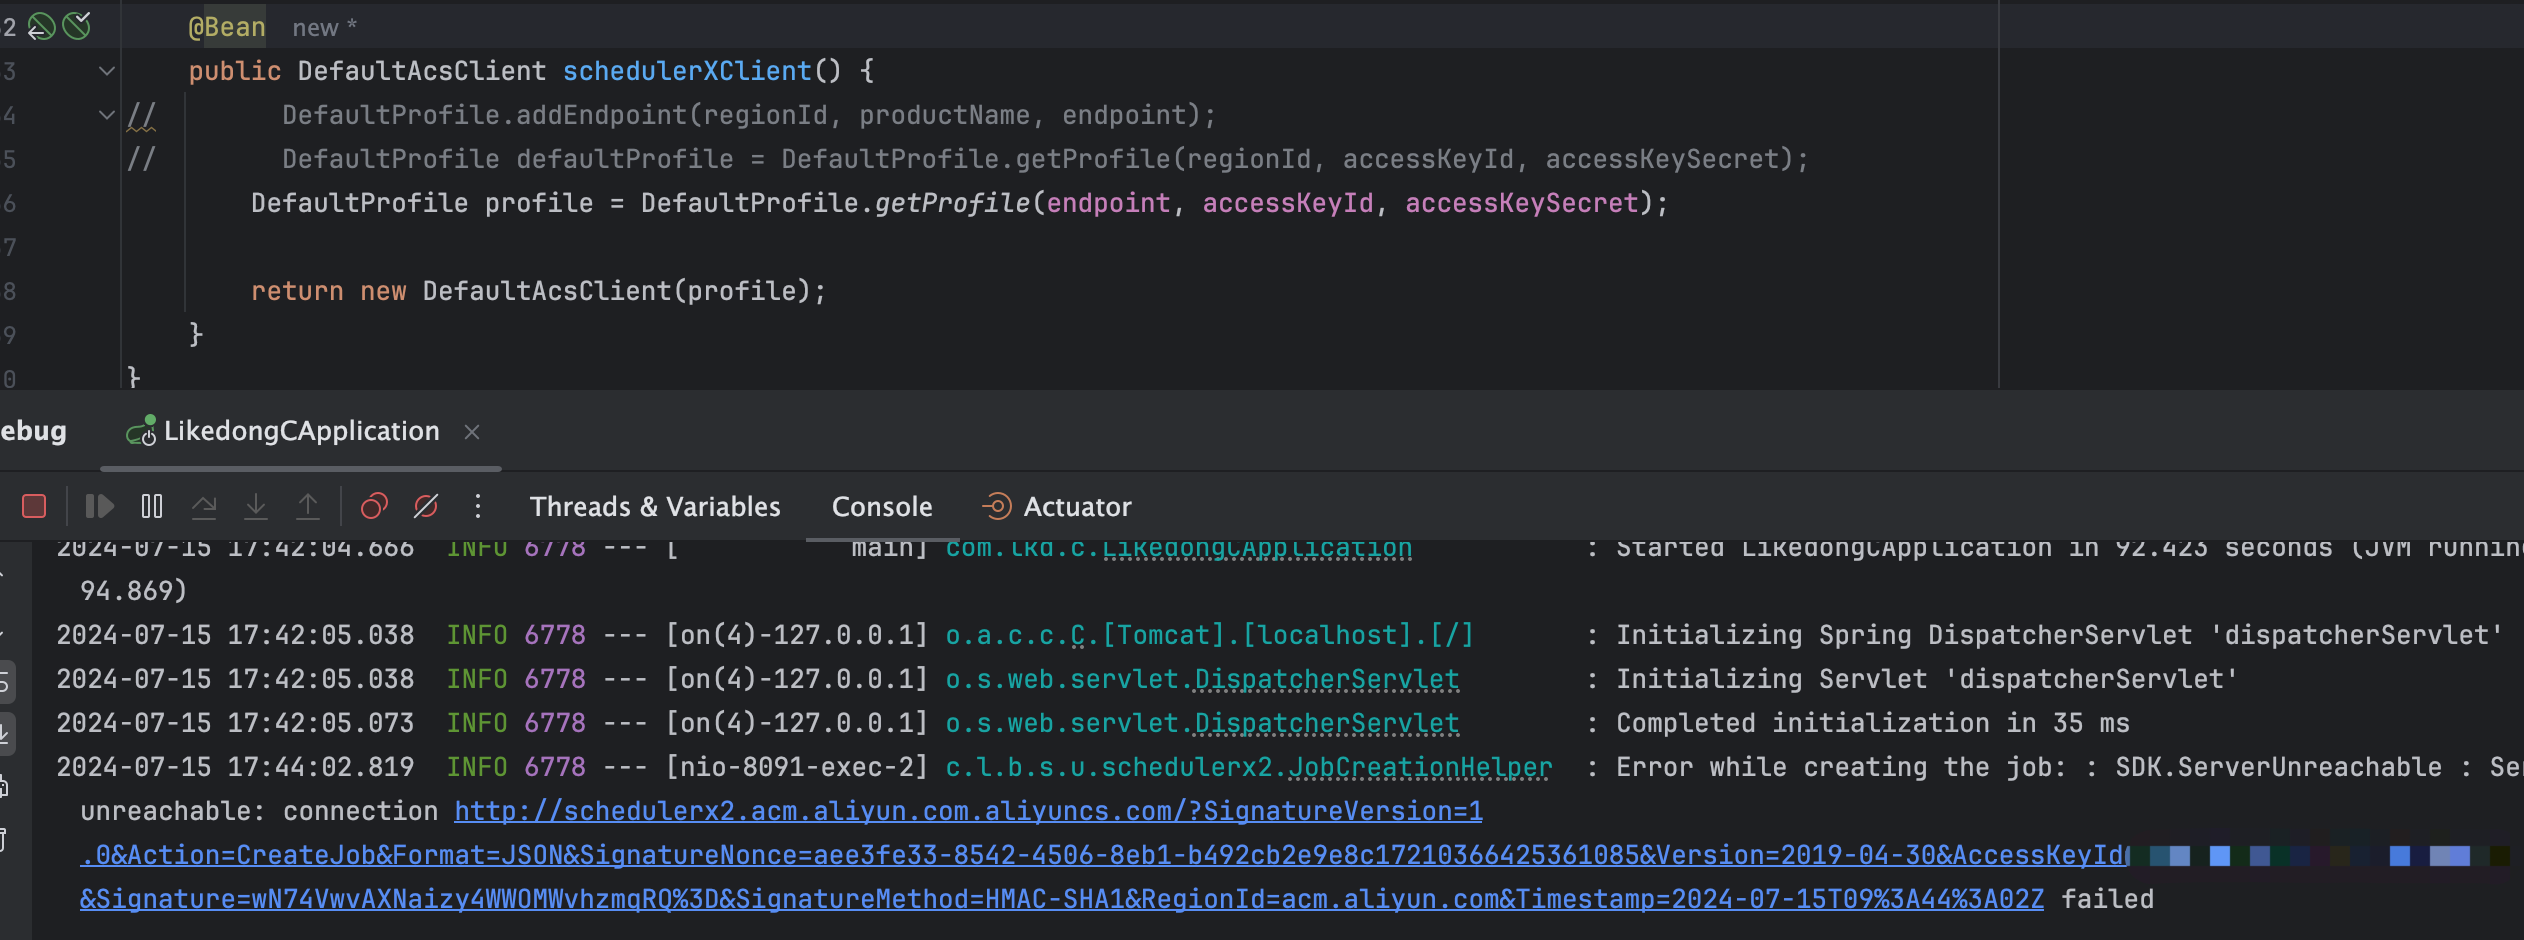Click the schedulerXClient method name
Image resolution: width=2524 pixels, height=940 pixels.
687,71
